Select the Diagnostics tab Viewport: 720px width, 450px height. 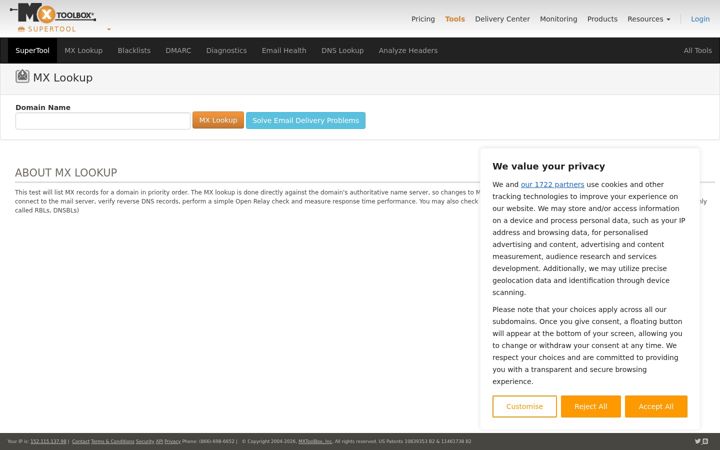(226, 51)
